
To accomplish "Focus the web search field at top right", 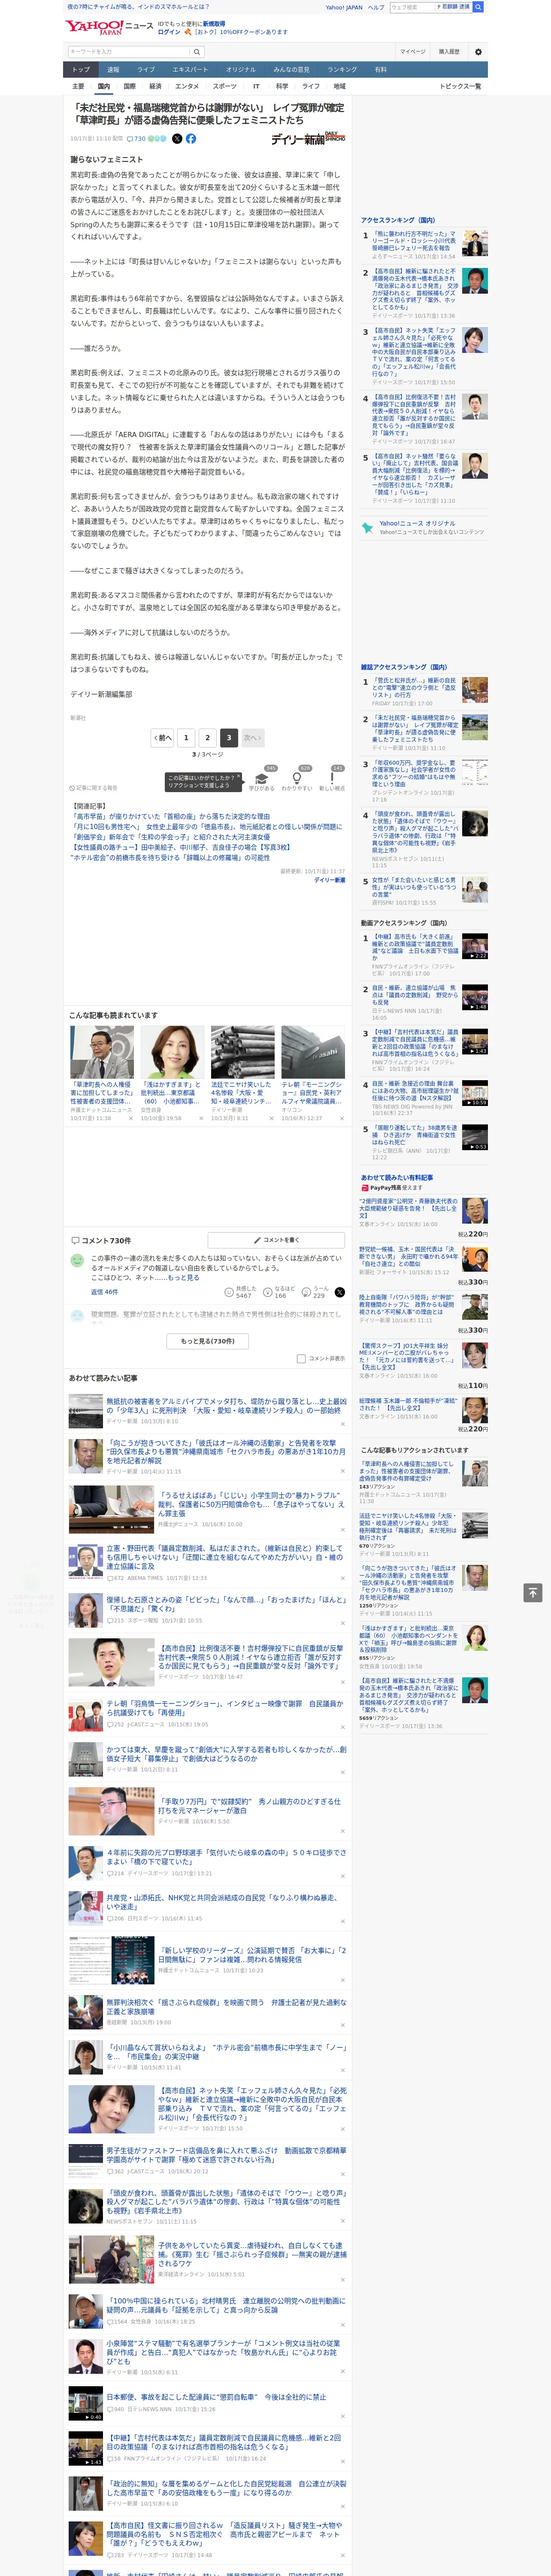I will [412, 7].
